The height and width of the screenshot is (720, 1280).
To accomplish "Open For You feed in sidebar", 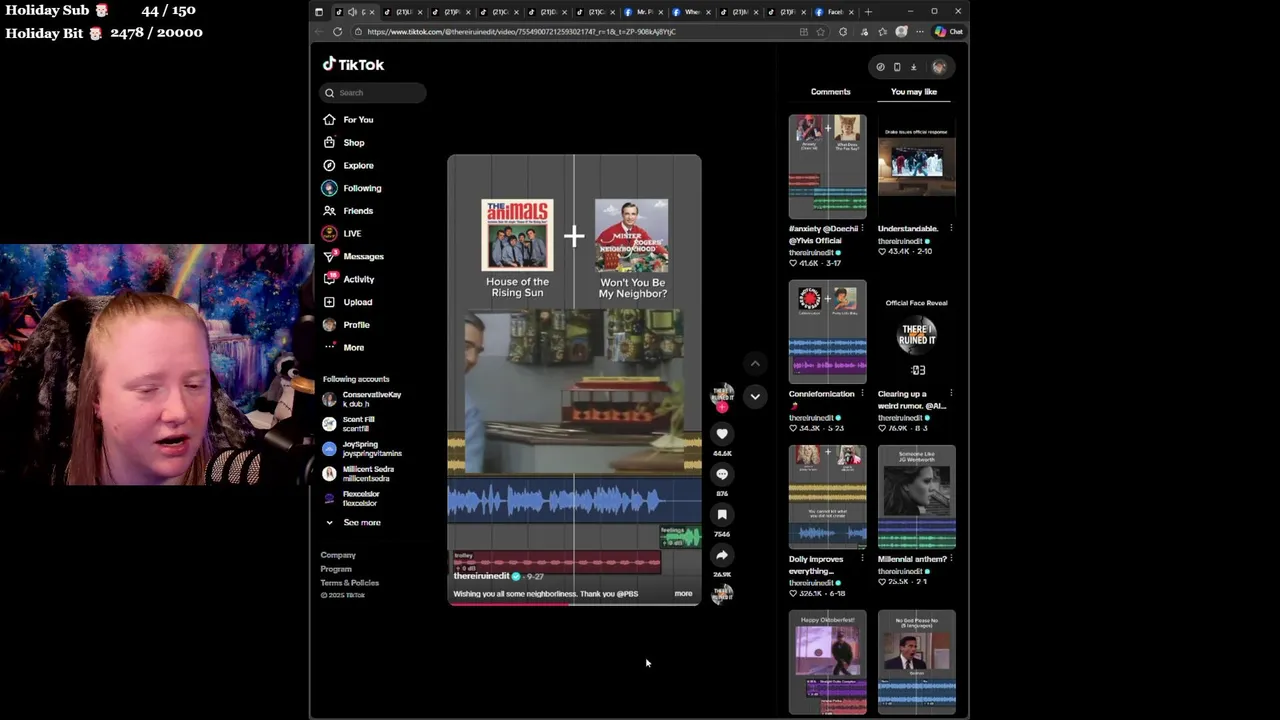I will [349, 120].
